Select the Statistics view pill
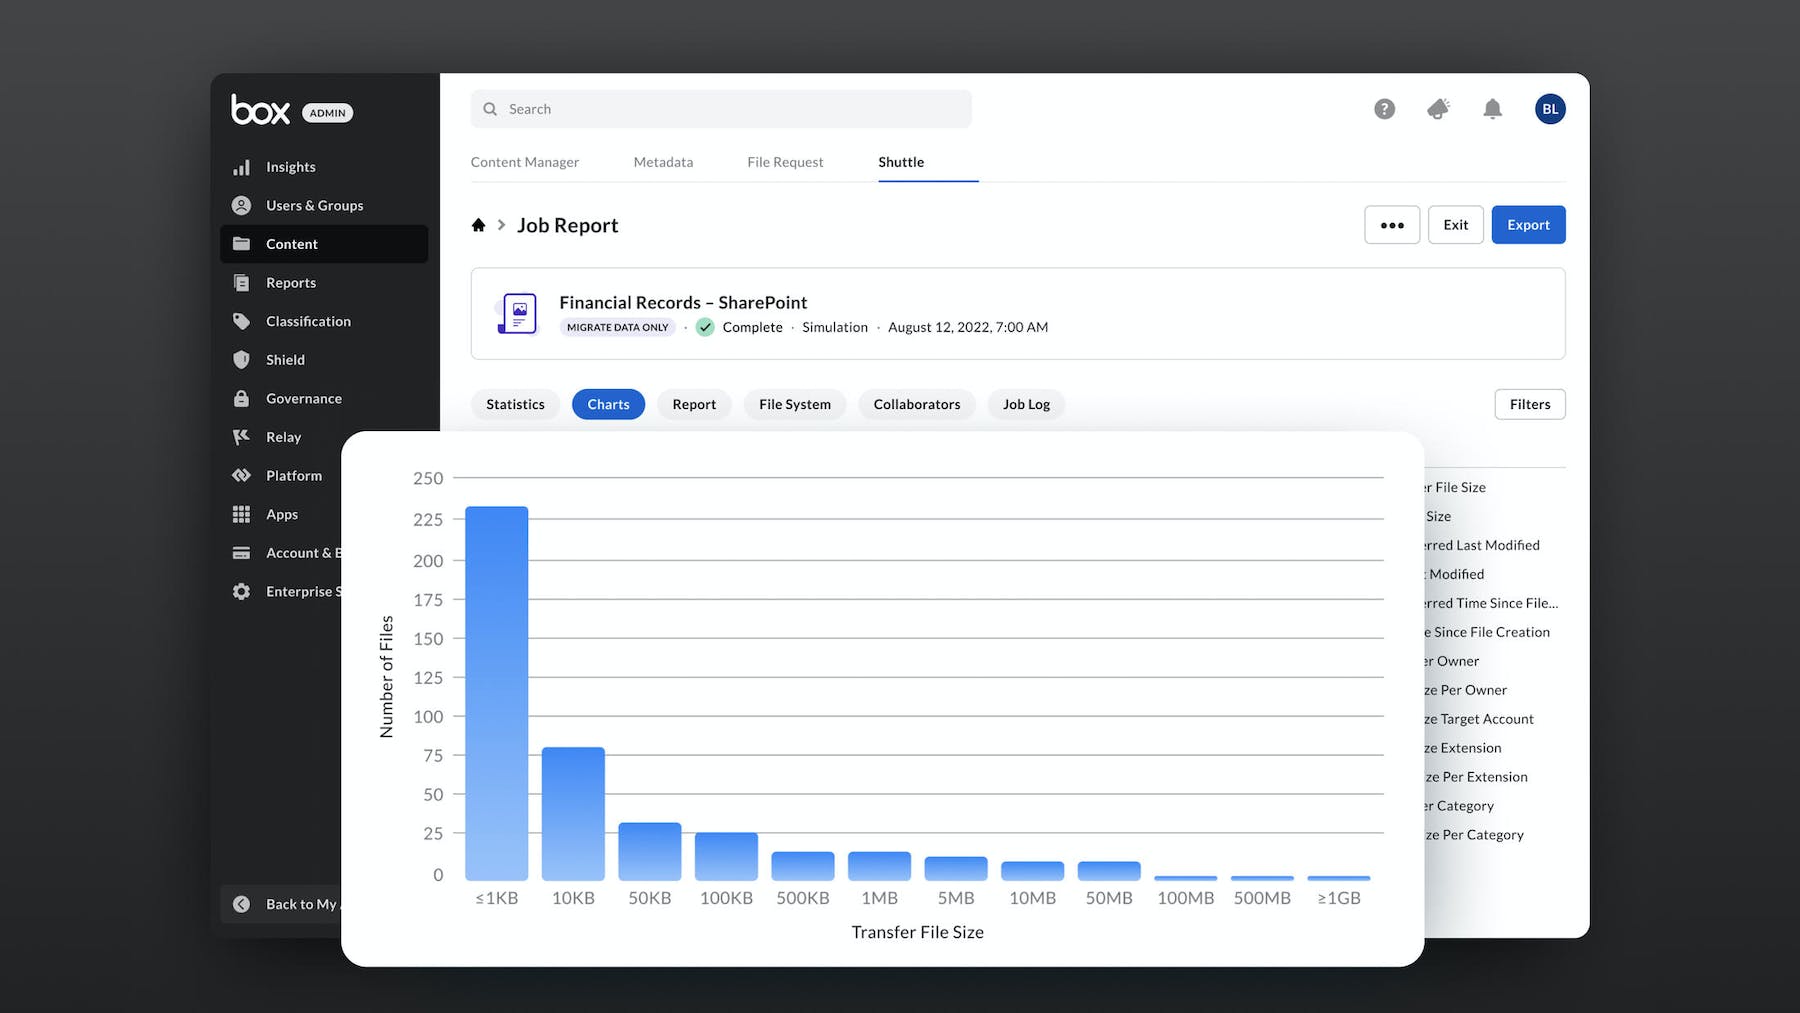Image resolution: width=1800 pixels, height=1013 pixels. tap(515, 404)
